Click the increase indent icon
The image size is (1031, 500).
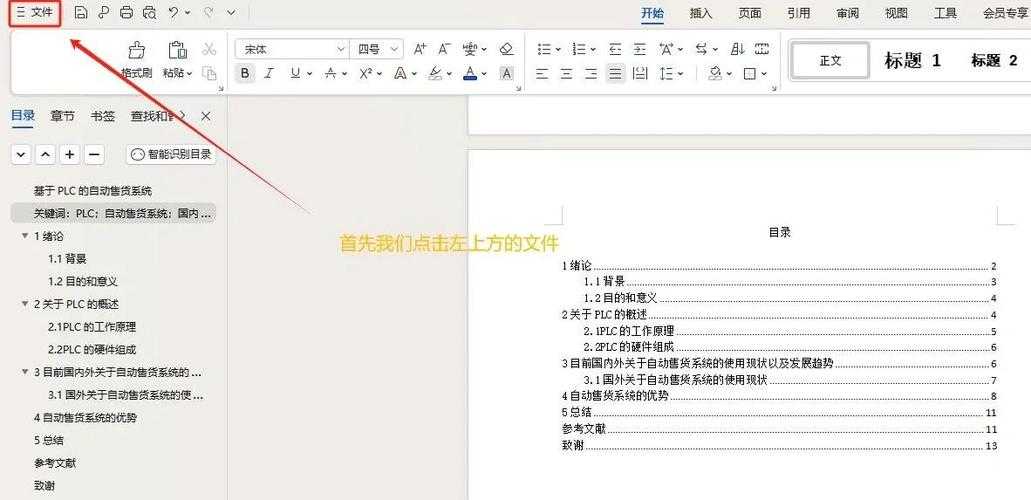click(640, 49)
